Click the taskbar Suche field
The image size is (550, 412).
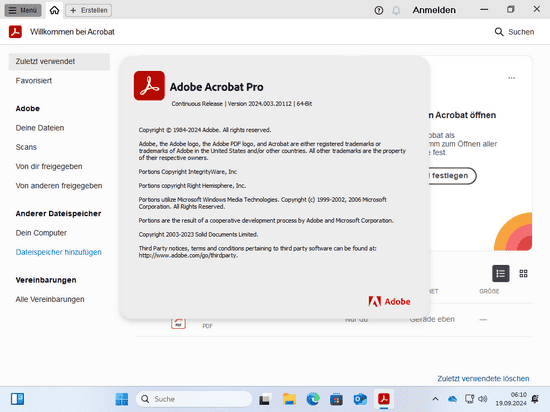click(x=194, y=399)
